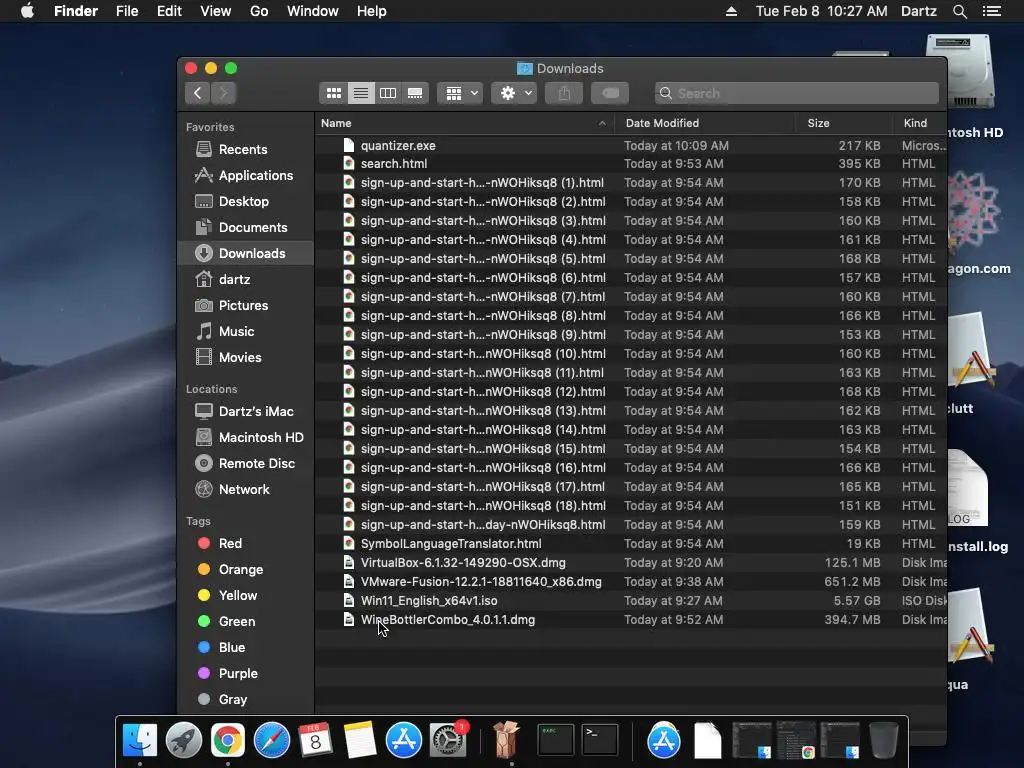Open the group-by arrangement dropdown
Screen dimensions: 1024x768
tap(460, 93)
